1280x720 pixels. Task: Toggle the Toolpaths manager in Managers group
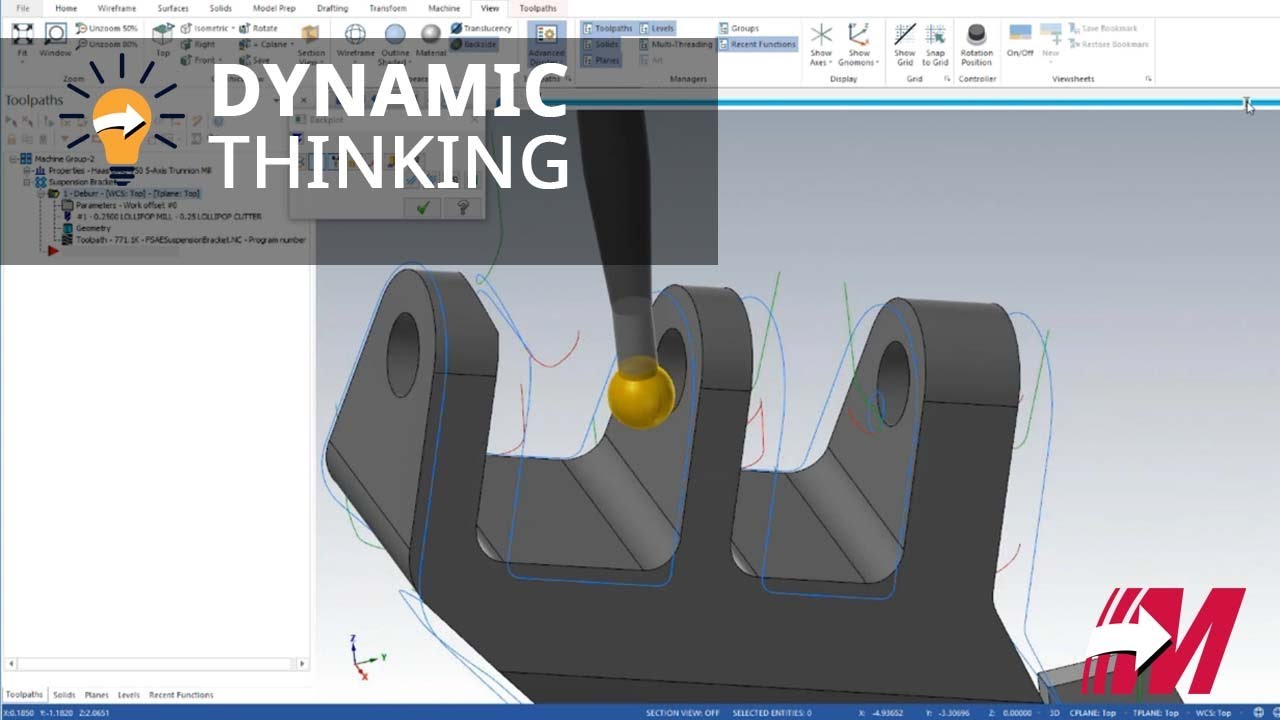click(x=607, y=28)
